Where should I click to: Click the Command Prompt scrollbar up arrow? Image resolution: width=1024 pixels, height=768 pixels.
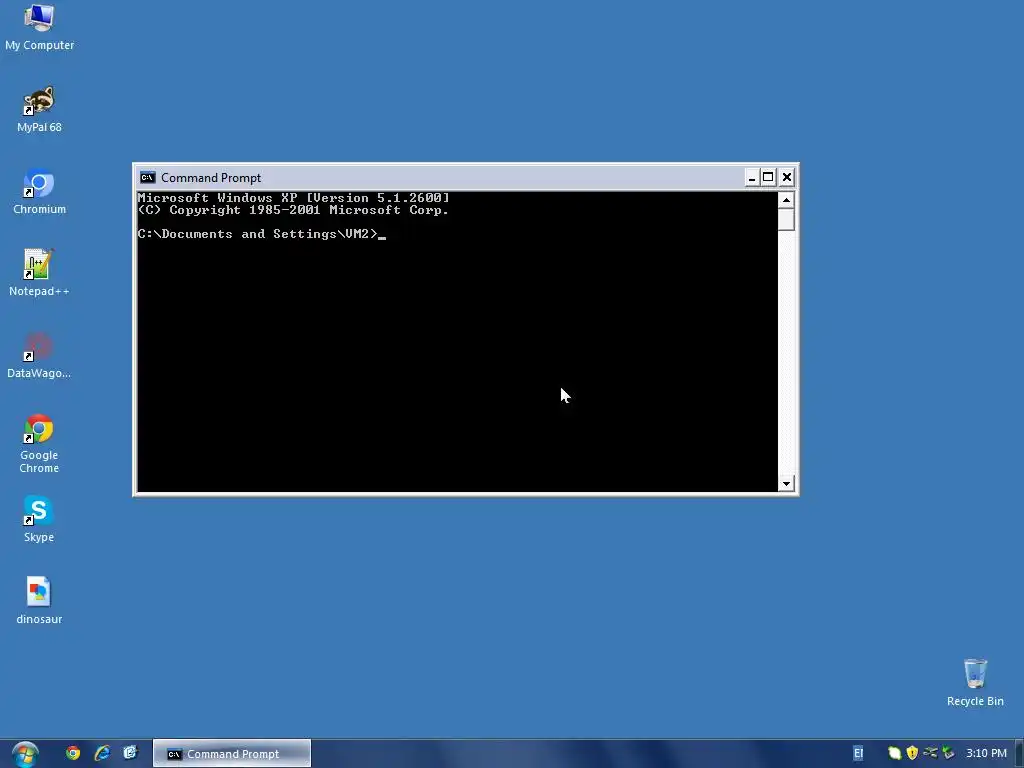tap(786, 200)
